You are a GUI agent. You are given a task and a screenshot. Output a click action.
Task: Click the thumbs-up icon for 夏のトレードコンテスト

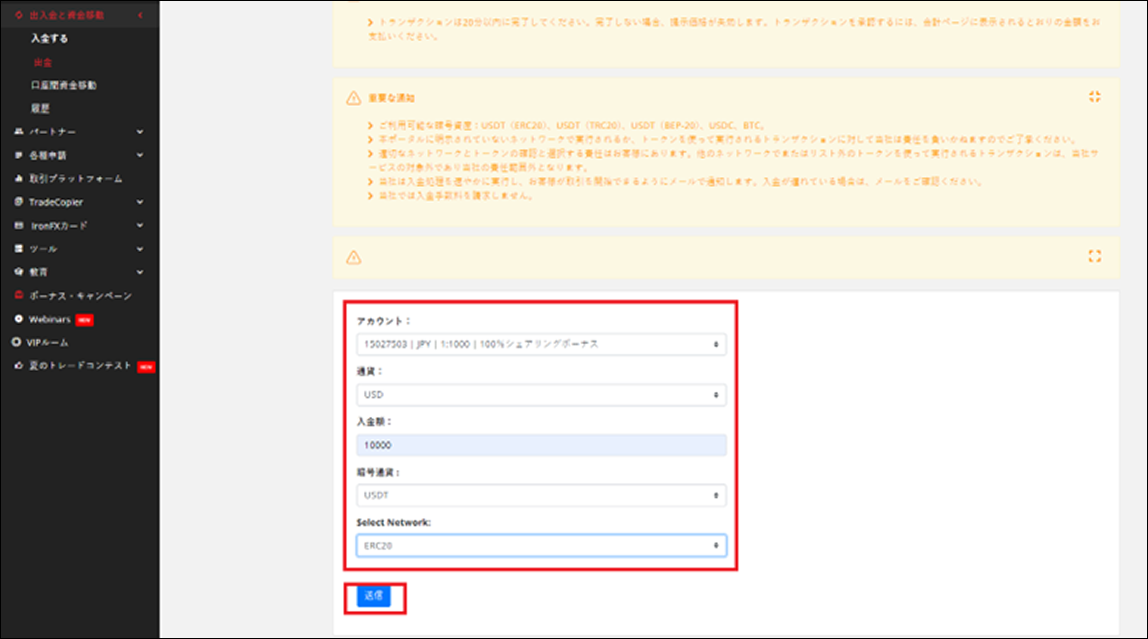[19, 366]
